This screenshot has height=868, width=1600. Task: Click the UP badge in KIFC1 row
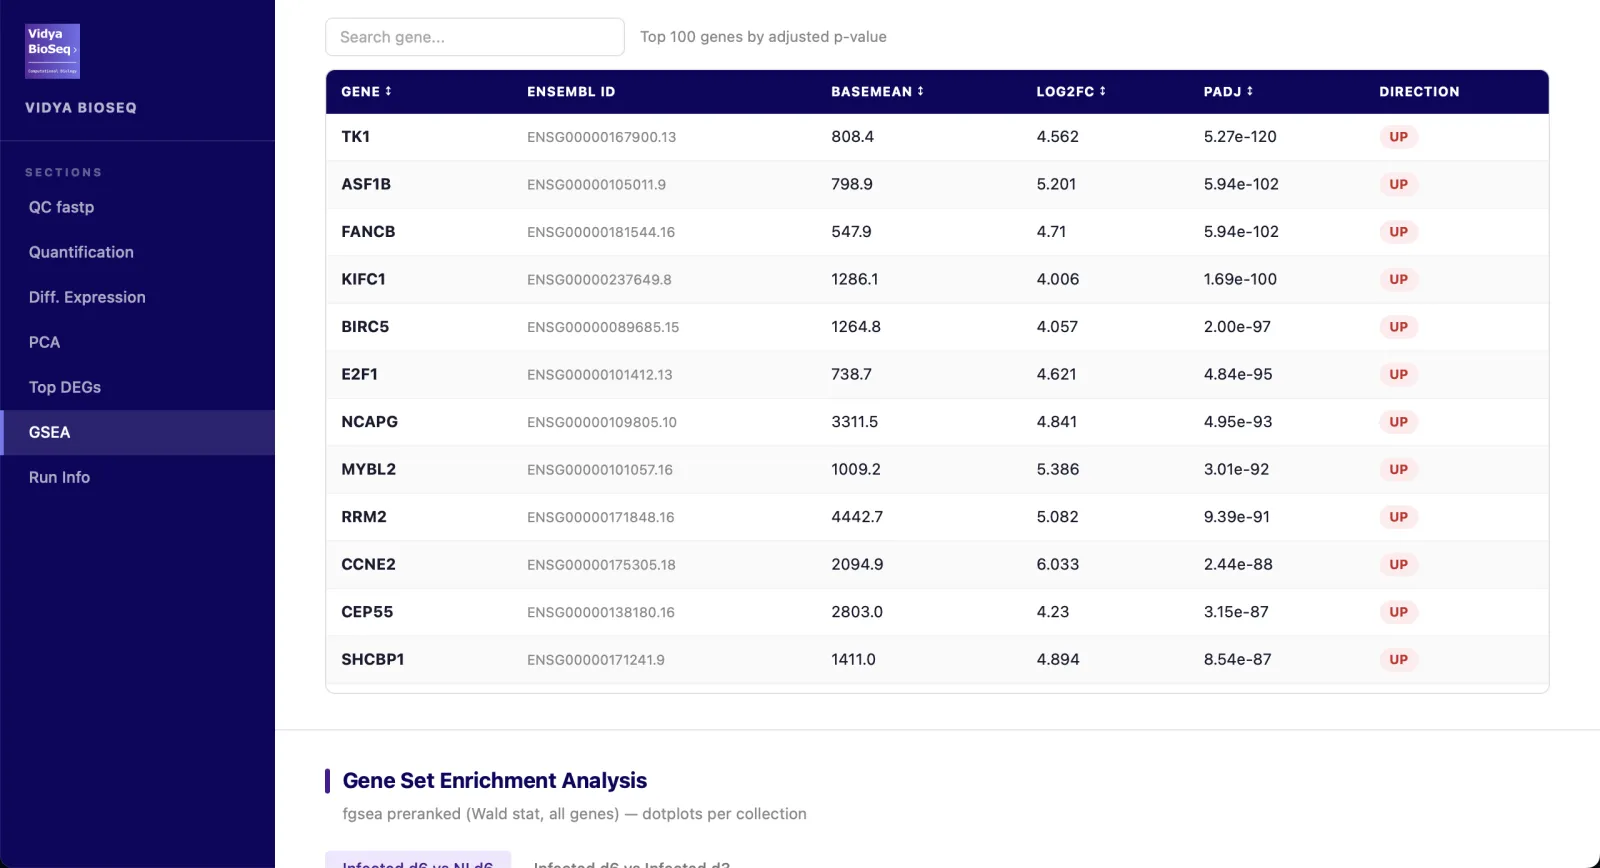pos(1398,279)
